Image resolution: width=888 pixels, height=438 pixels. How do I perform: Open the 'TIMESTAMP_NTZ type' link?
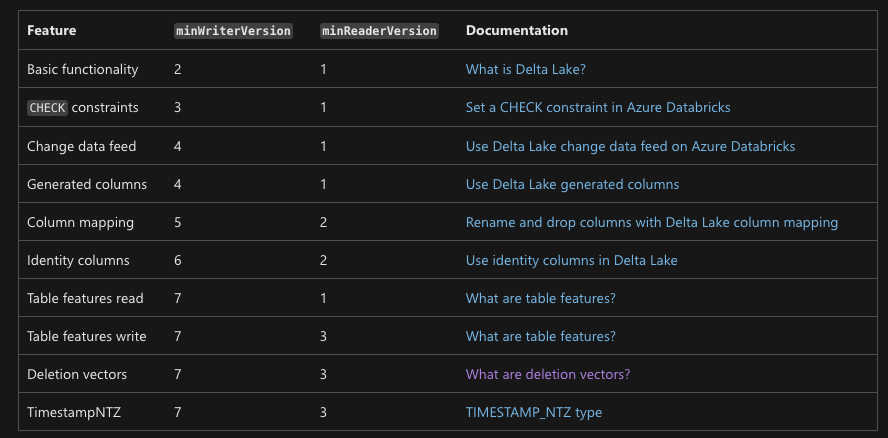533,413
